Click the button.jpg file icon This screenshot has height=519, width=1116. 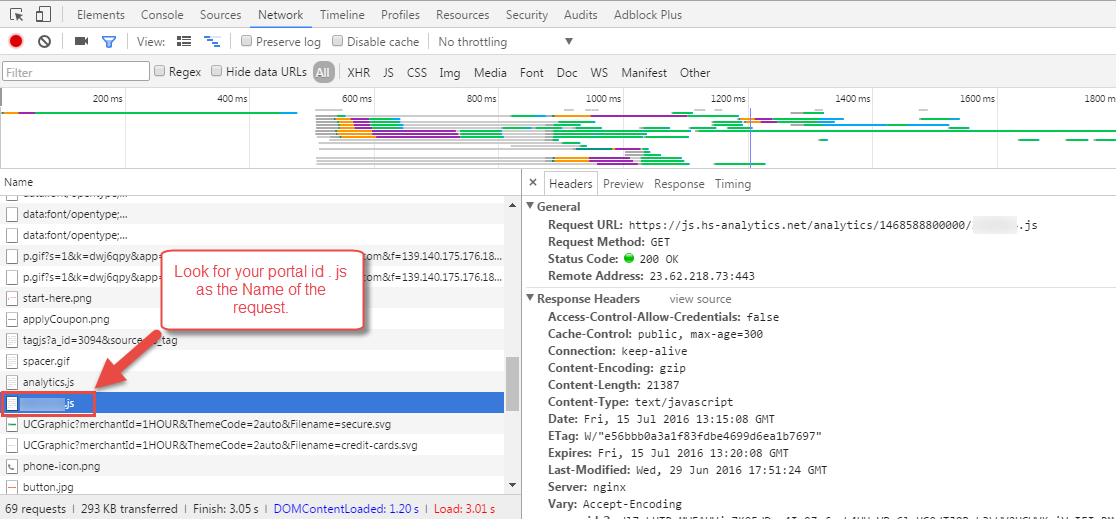click(11, 487)
